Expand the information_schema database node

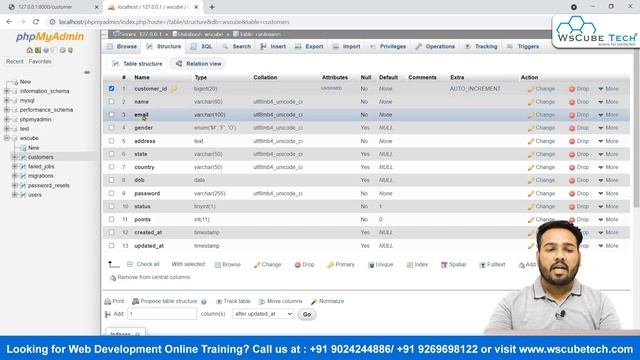click(7, 91)
